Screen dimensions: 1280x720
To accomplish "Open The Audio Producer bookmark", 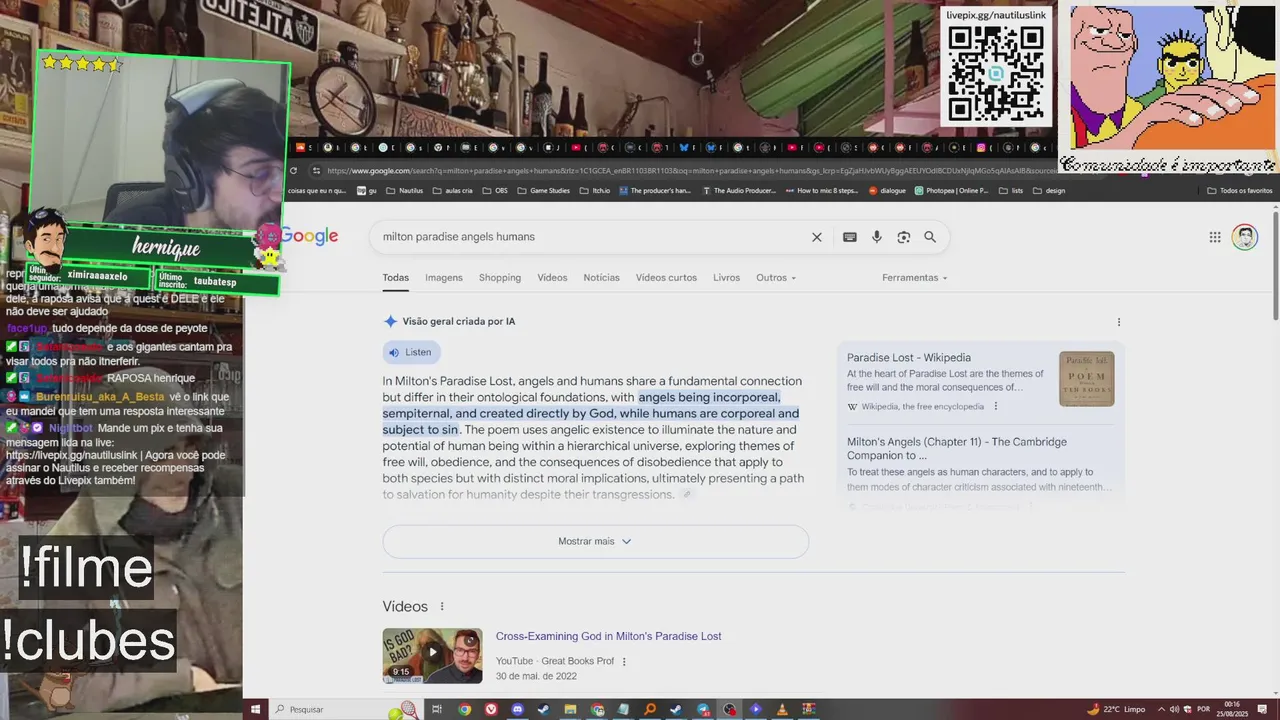I will (x=739, y=190).
